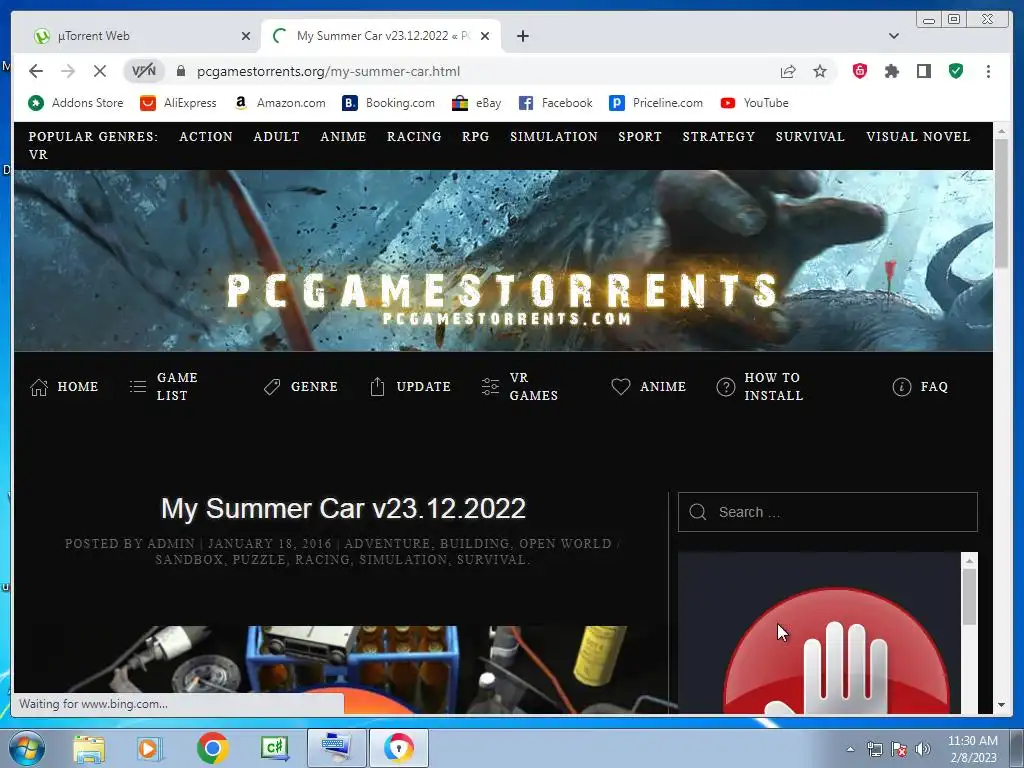Image resolution: width=1024 pixels, height=768 pixels.
Task: Open the Facebook bookmark
Action: [x=555, y=103]
